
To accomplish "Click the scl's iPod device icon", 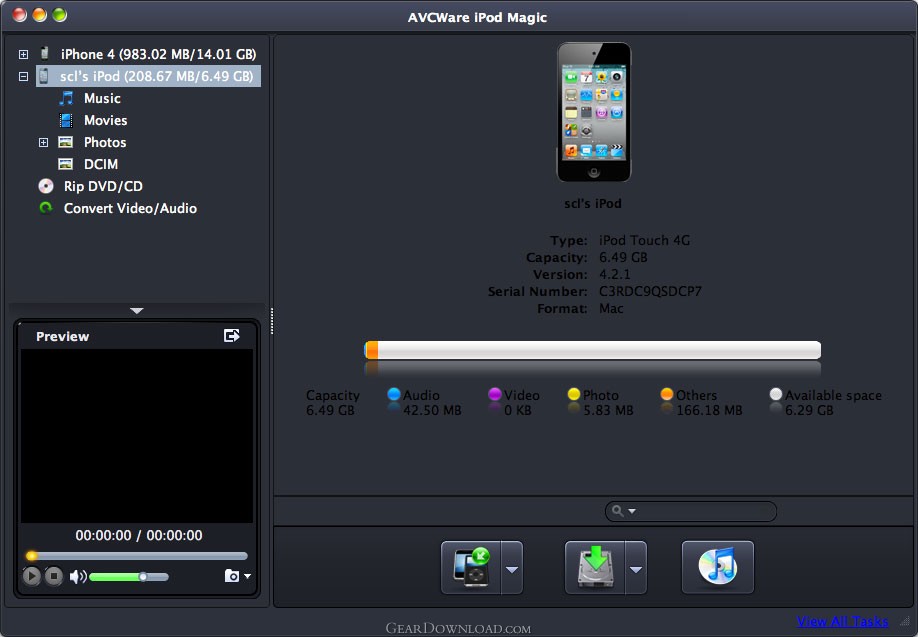I will tap(44, 76).
